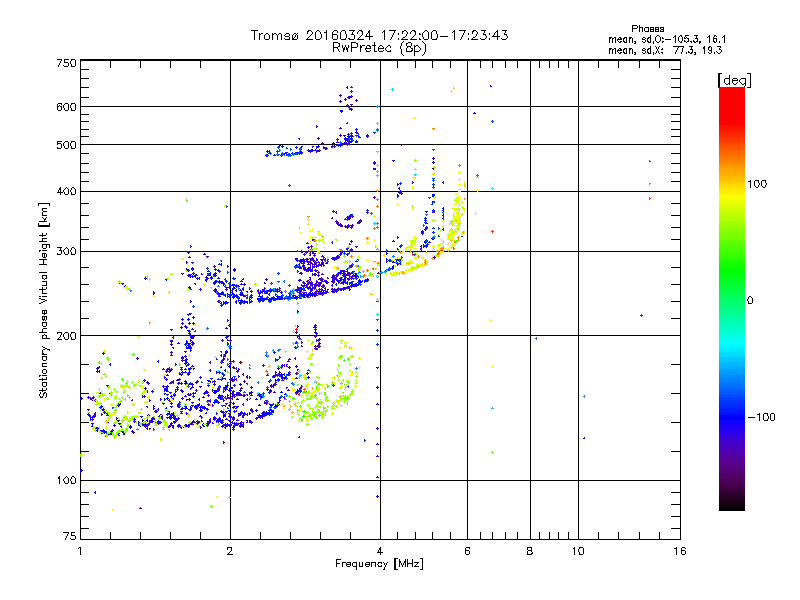Click the '4' frequency tick label

[380, 551]
